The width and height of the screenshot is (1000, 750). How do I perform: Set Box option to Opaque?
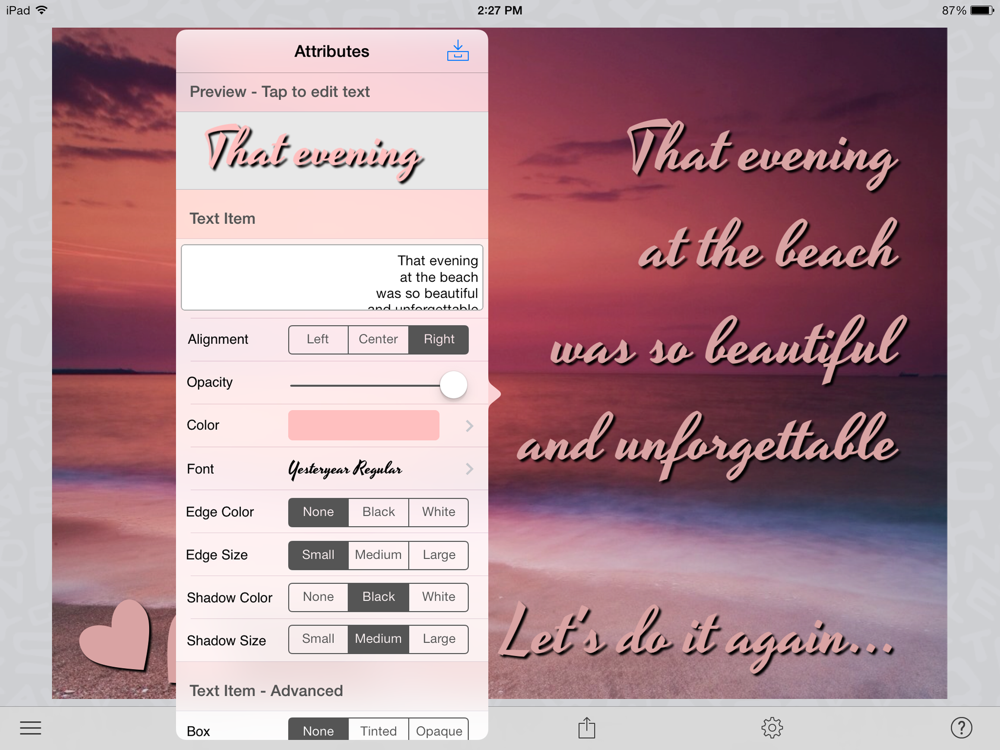tap(439, 730)
